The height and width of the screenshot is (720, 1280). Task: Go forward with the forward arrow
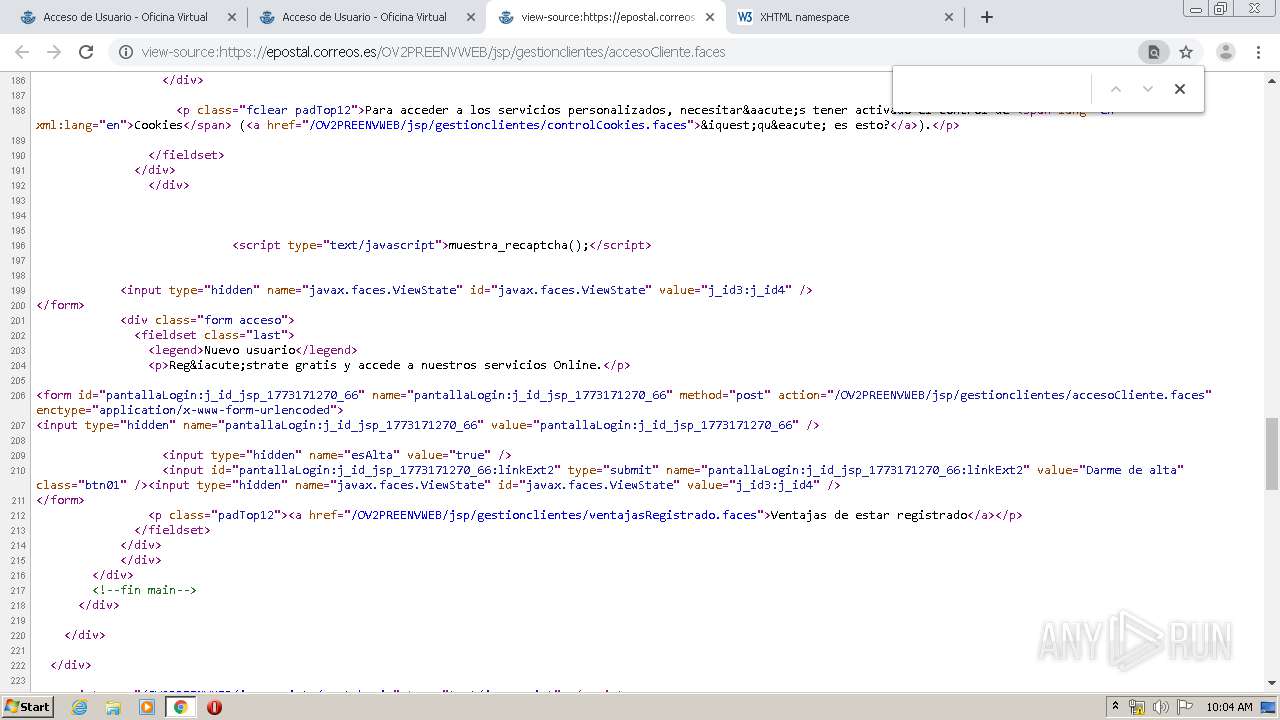pos(54,52)
